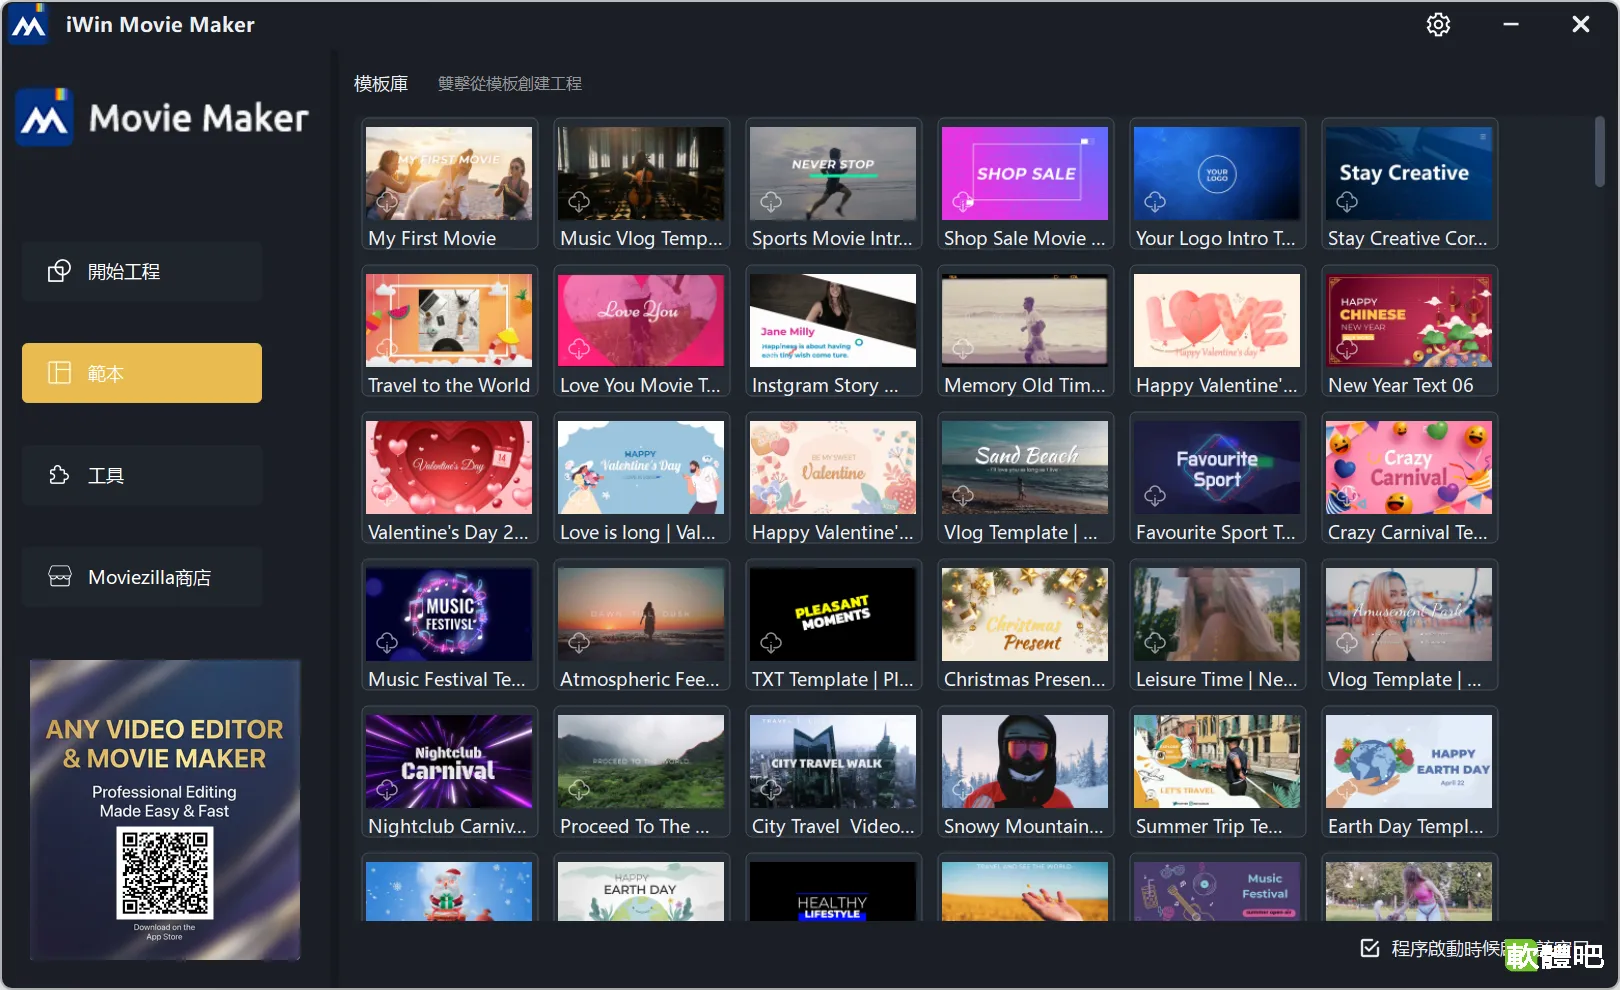
Task: Select Travel to the World thumbnail
Action: 449,320
